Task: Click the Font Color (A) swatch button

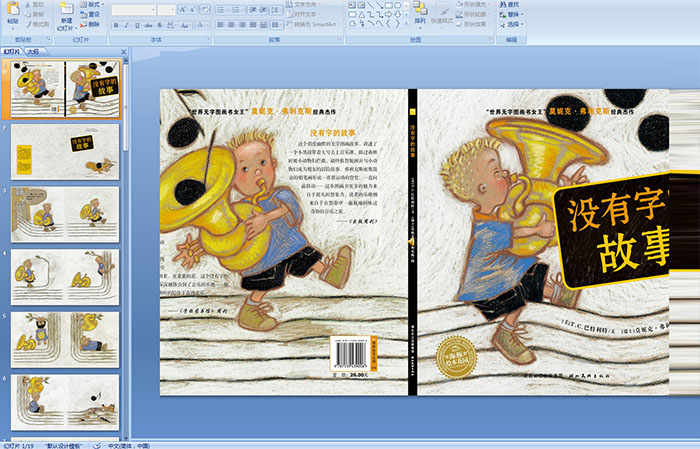Action: pyautogui.click(x=200, y=25)
